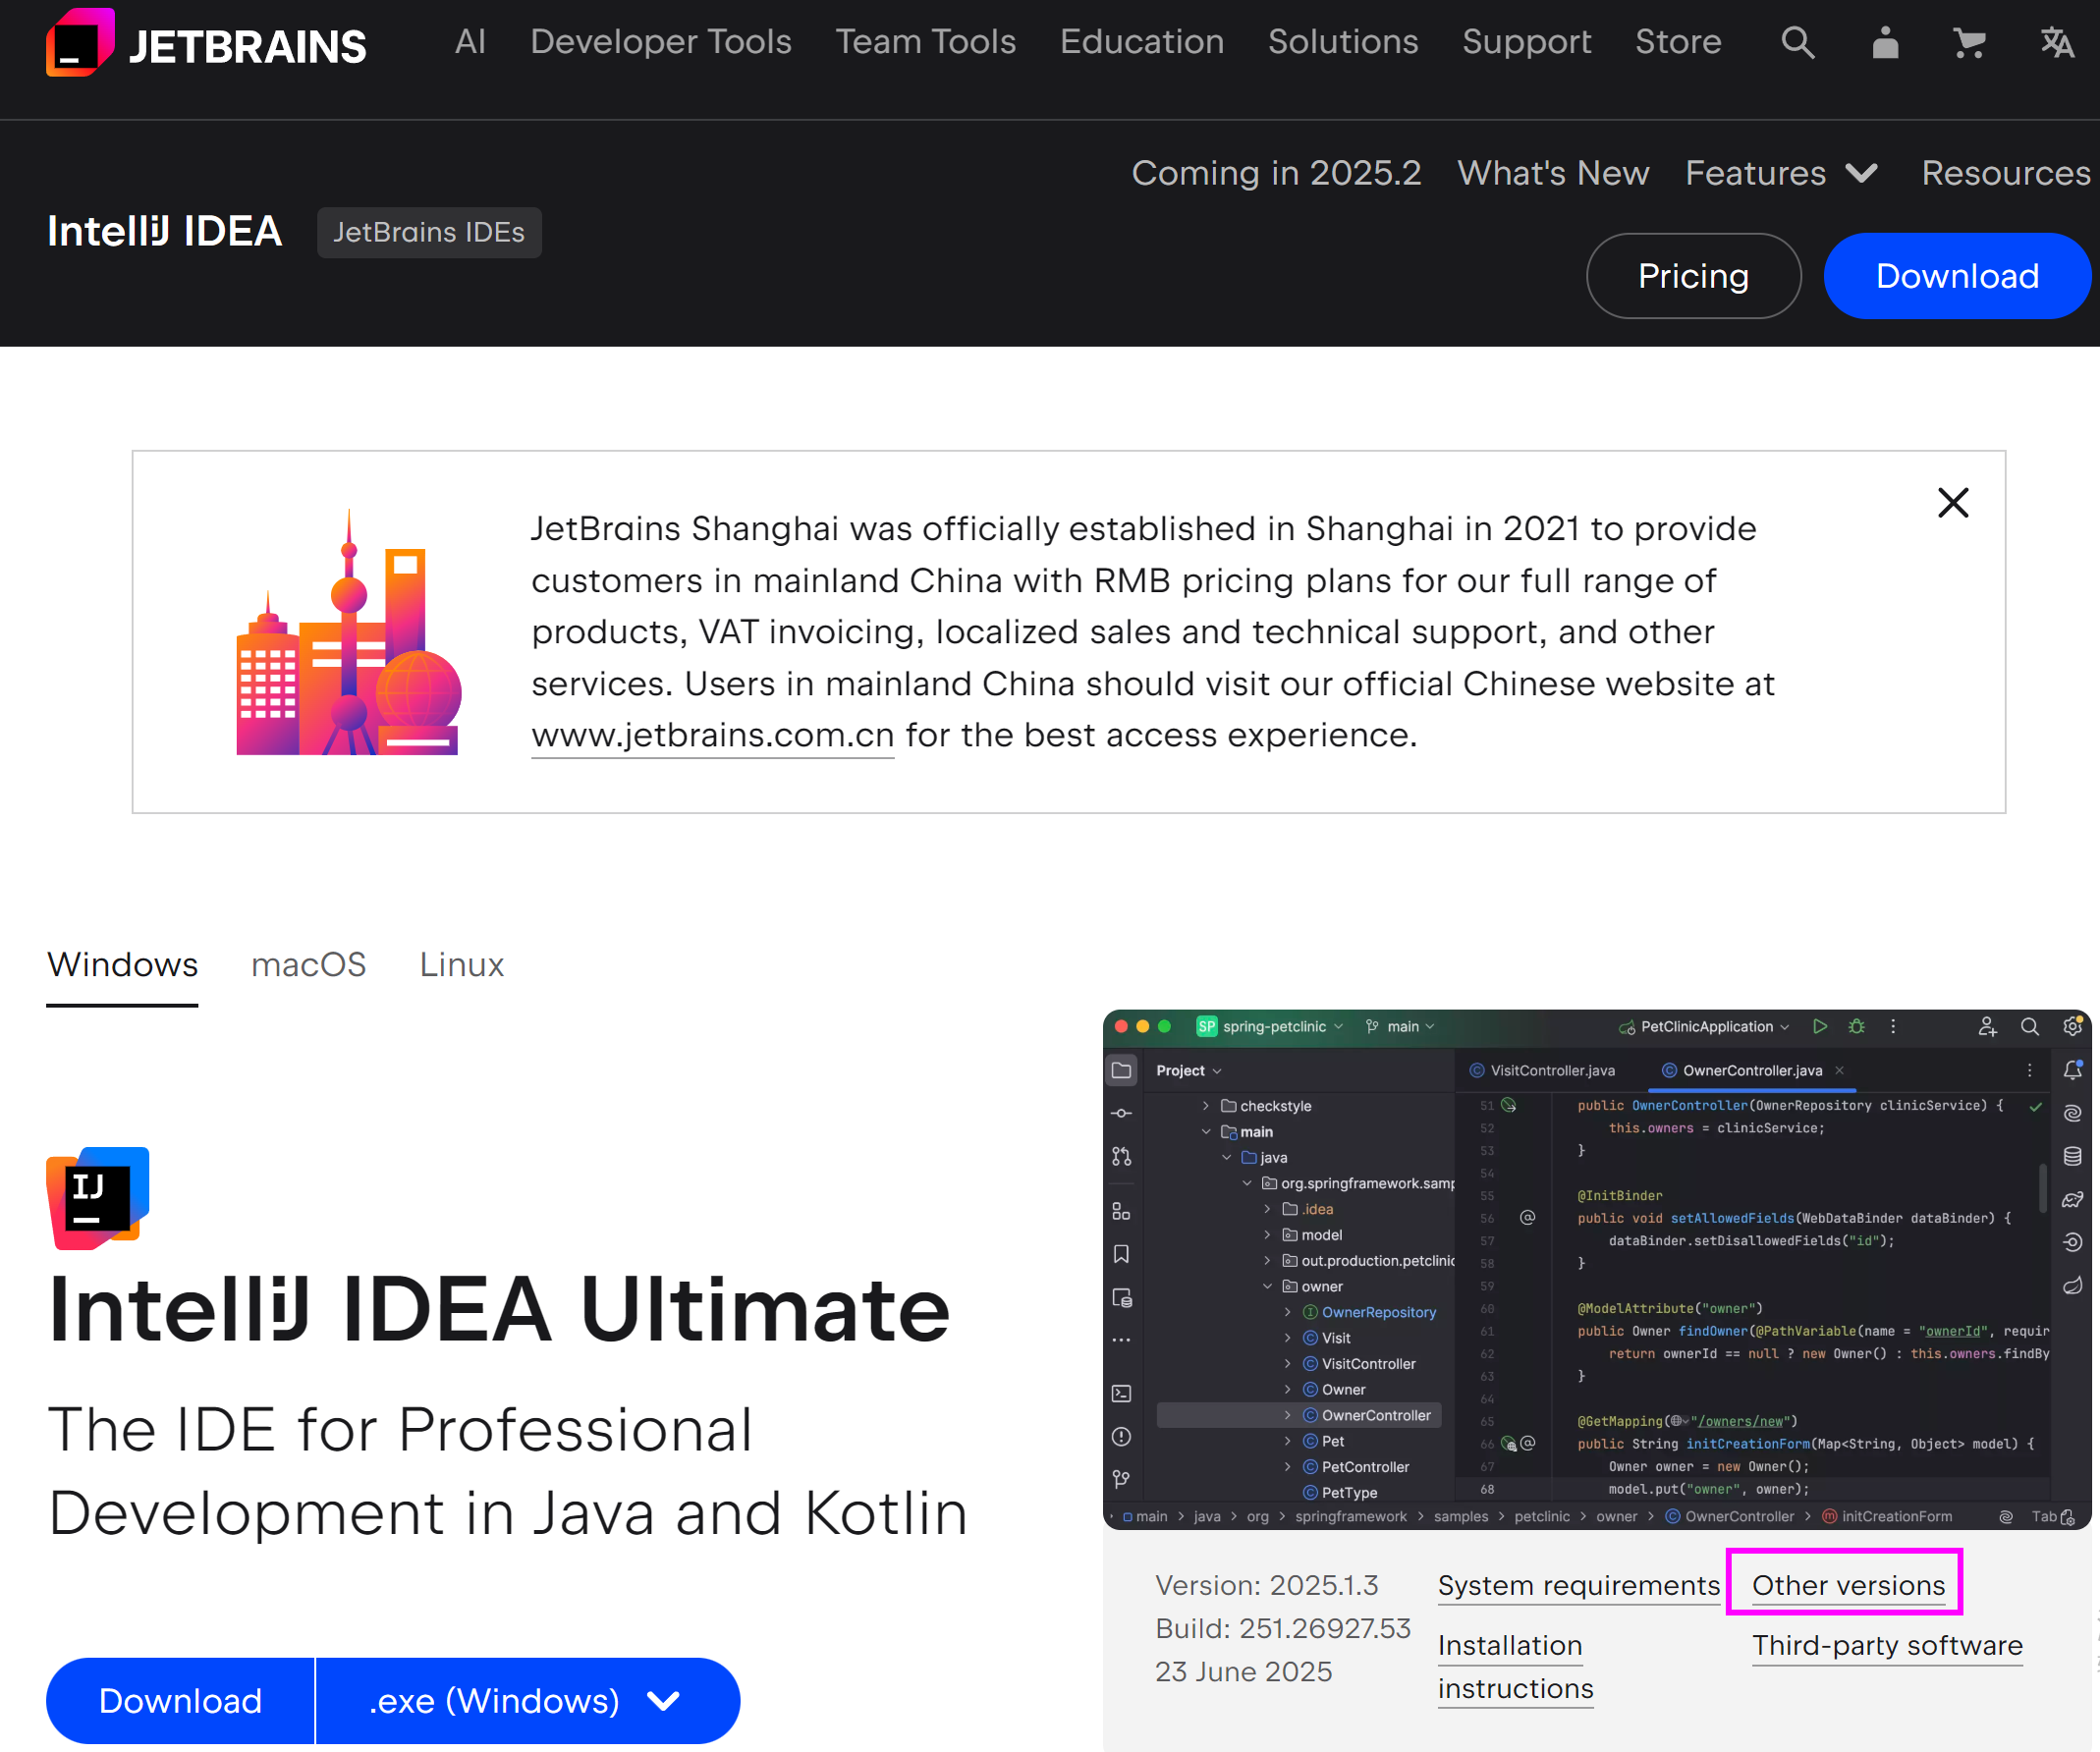Viewport: 2100px width, 1752px height.
Task: Click the JetBrains logo icon
Action: click(80, 43)
